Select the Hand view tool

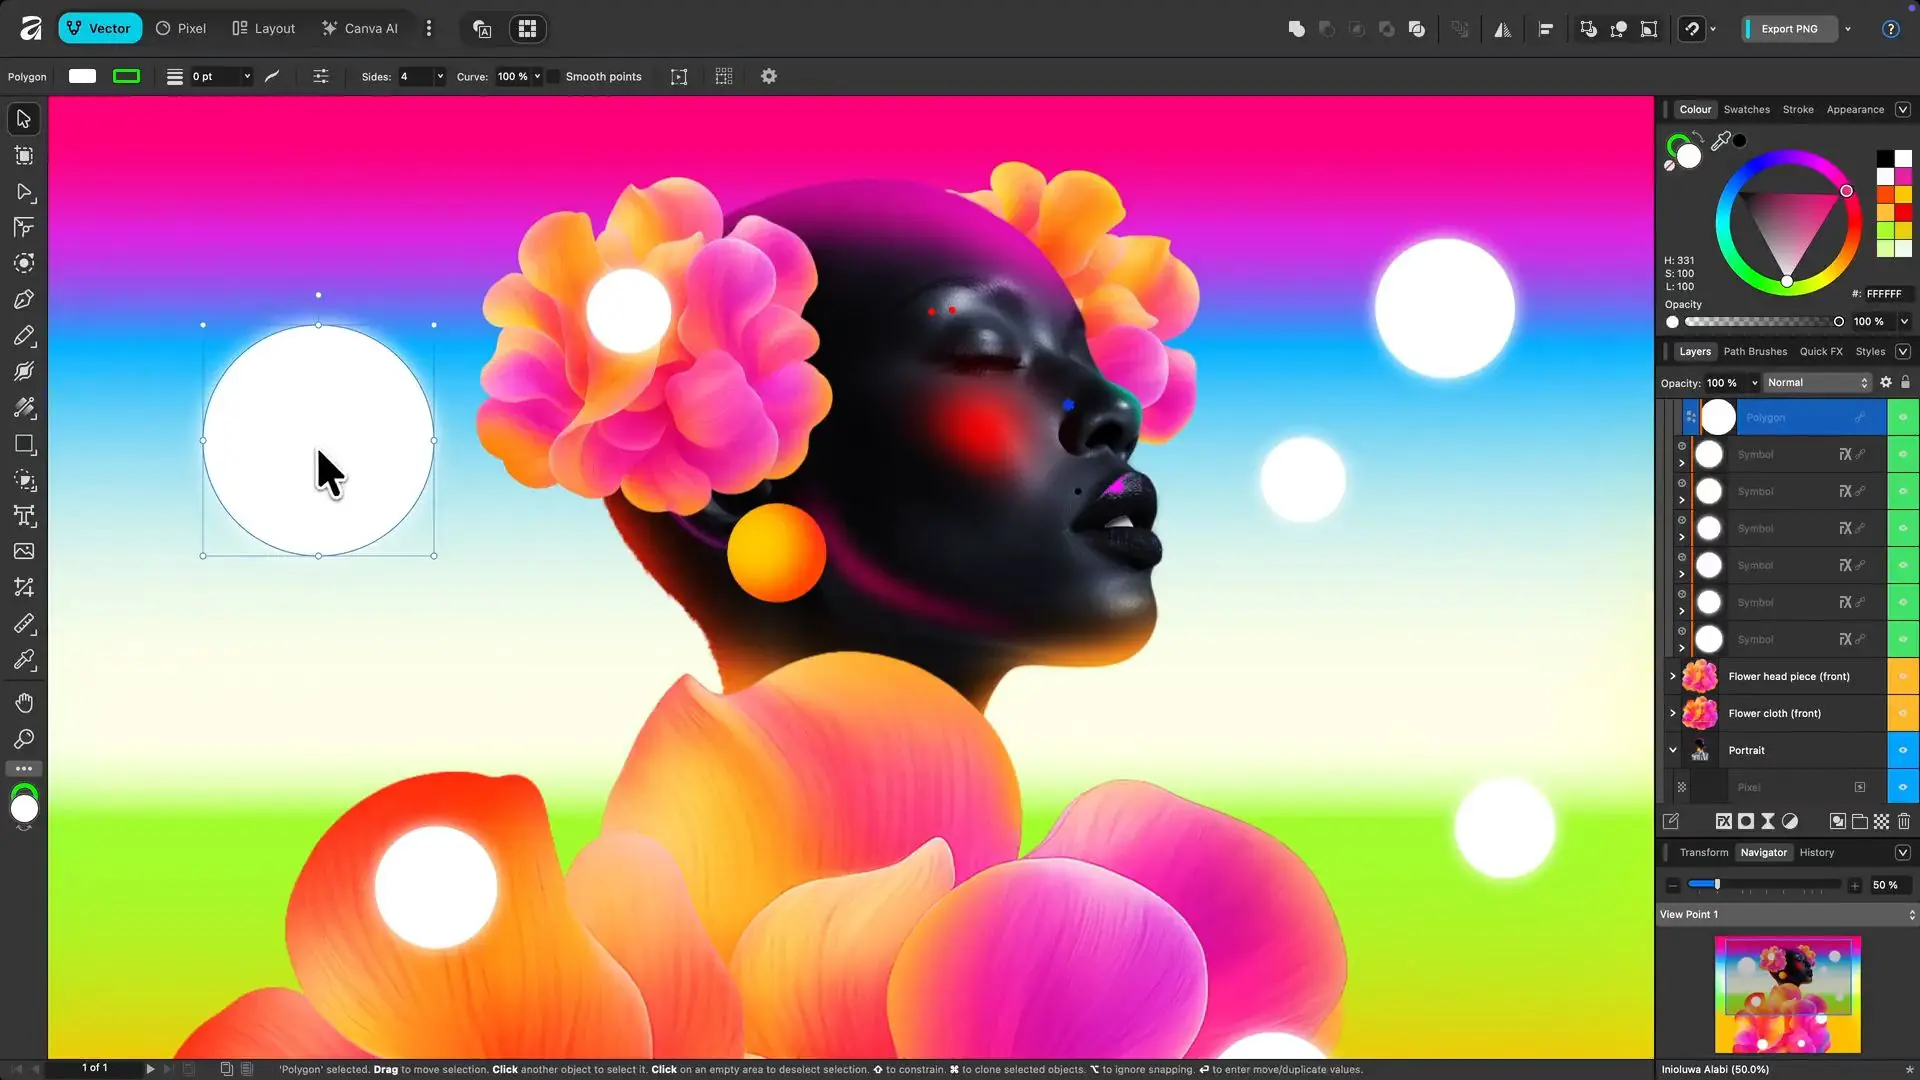[24, 703]
